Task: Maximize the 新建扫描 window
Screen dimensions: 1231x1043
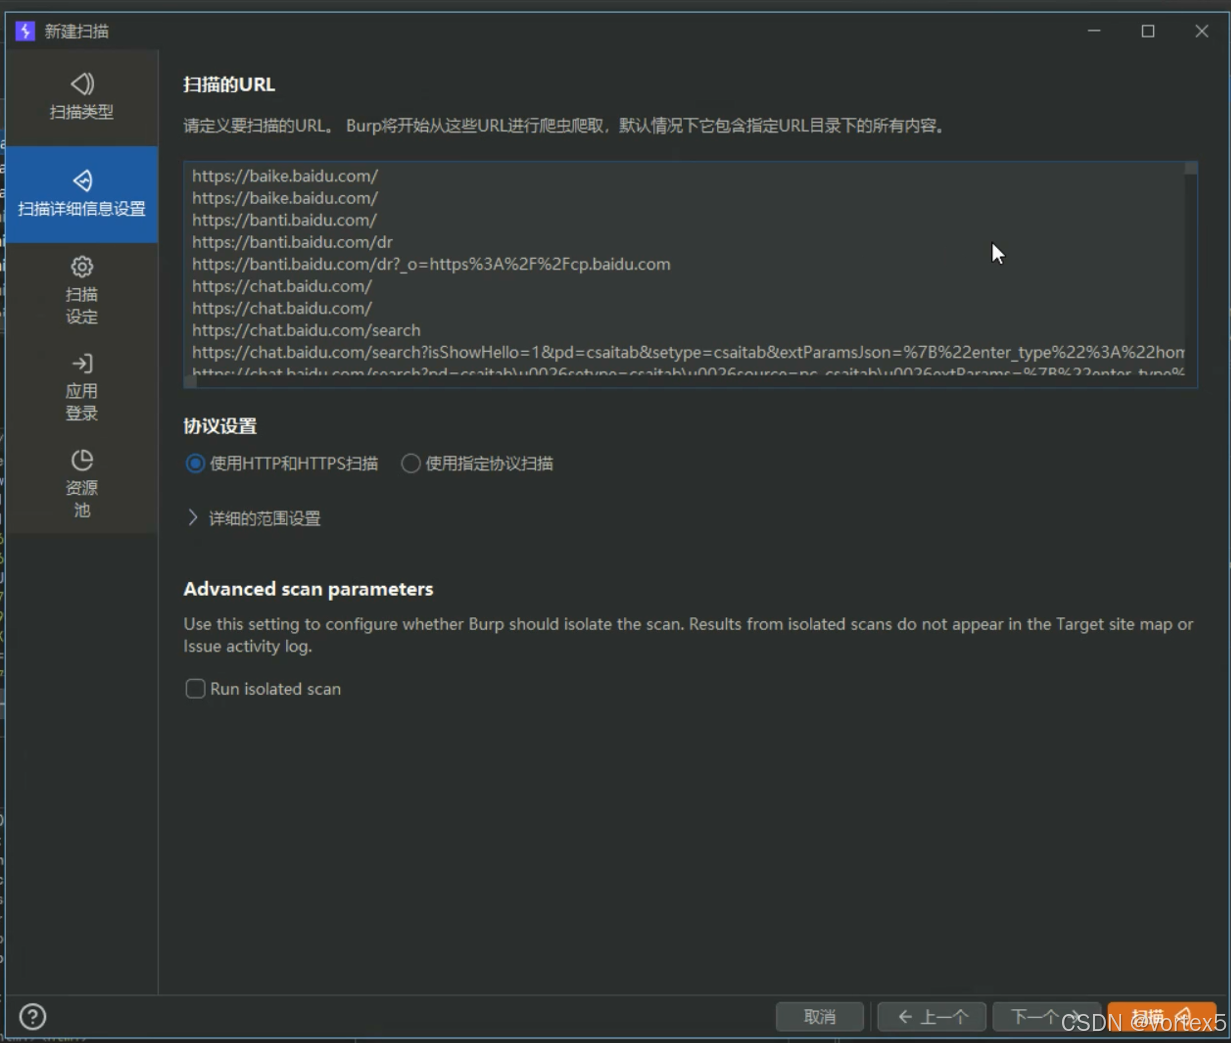Action: [1148, 31]
